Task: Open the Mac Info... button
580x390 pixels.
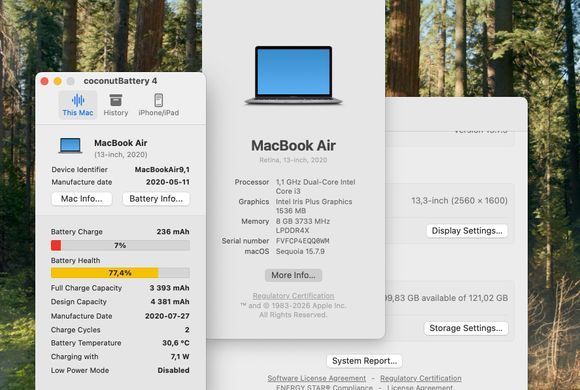Action: click(x=82, y=199)
